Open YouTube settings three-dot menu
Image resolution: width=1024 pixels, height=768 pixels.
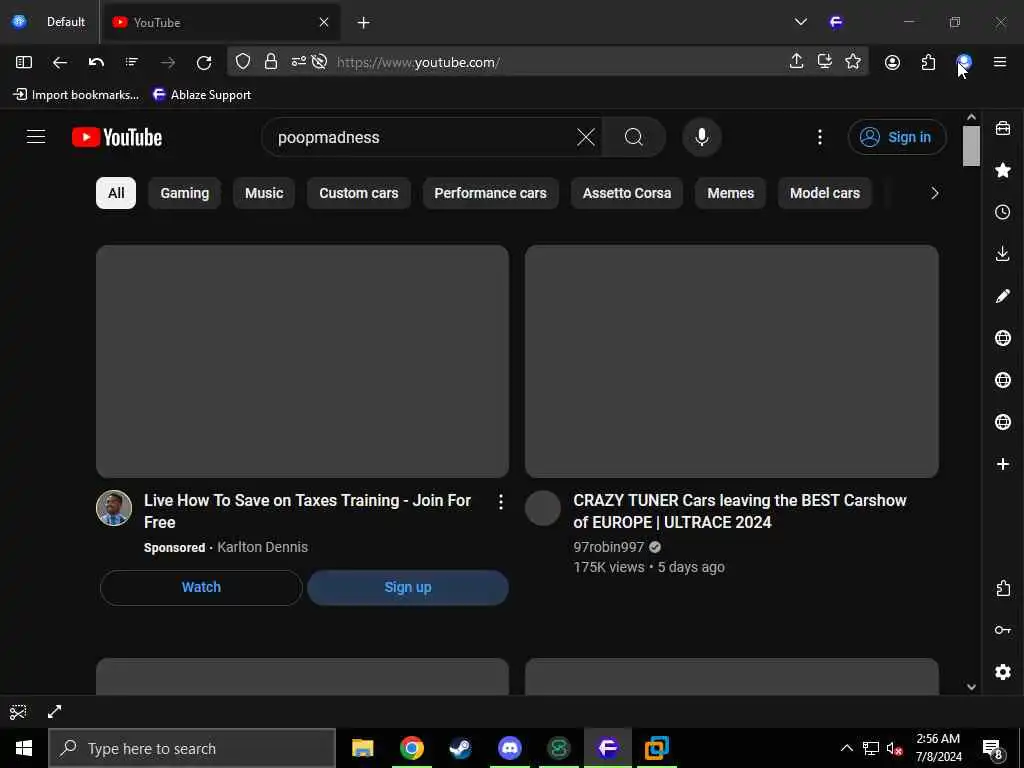[820, 137]
